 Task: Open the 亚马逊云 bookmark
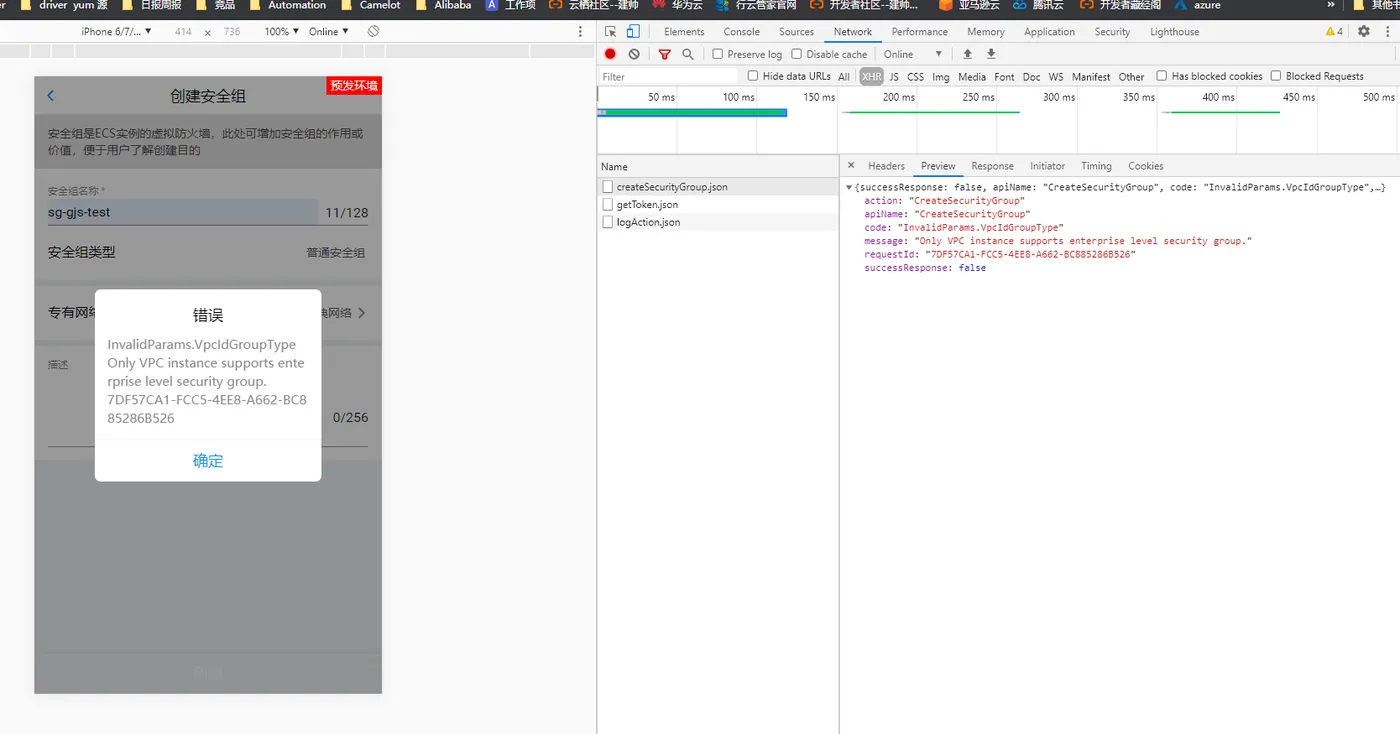969,5
